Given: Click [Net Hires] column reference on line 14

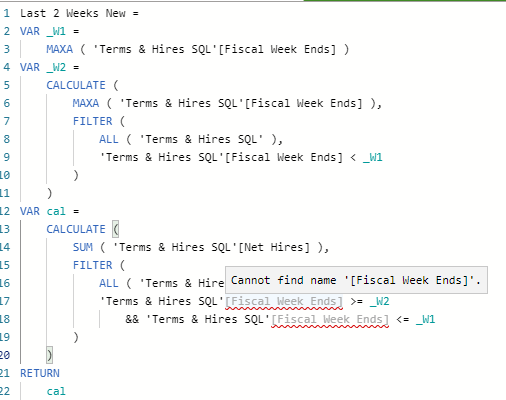Looking at the screenshot, I should 274,247.
